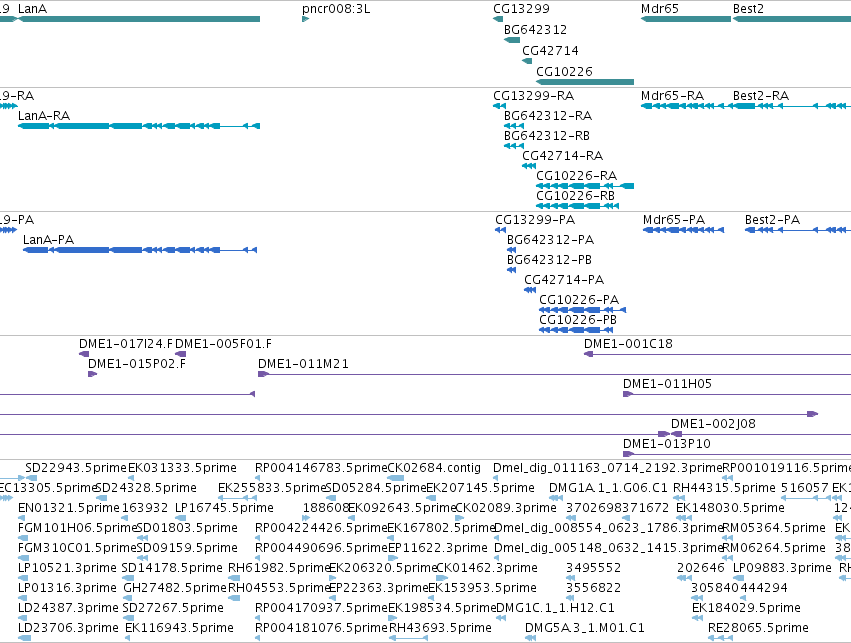
Task: Select the CG13299-PA protein label
Action: tap(535, 220)
